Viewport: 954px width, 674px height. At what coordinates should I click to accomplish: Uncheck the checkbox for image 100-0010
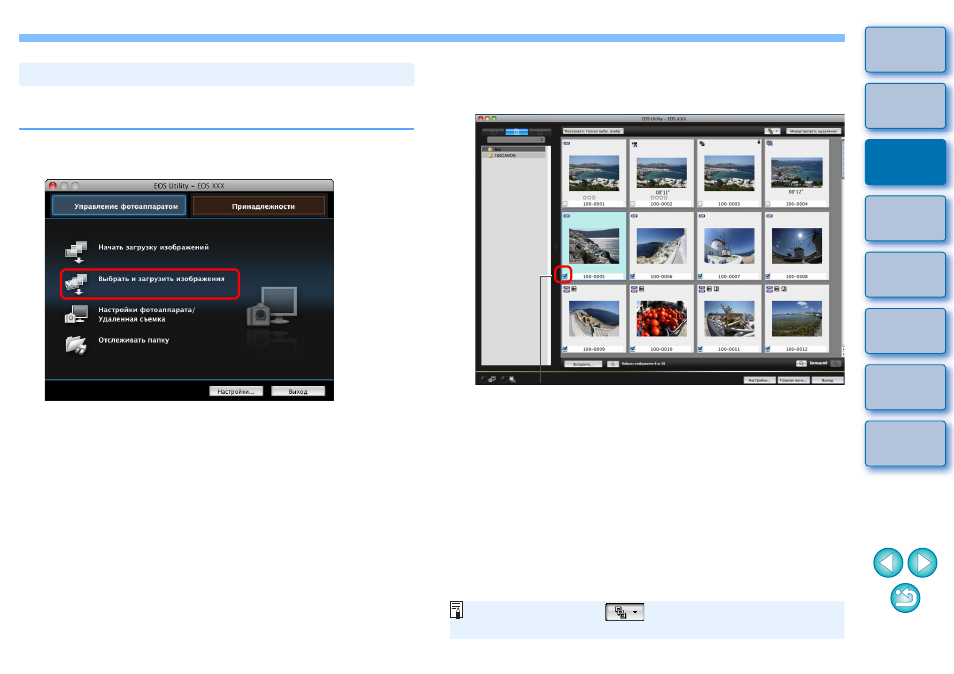(633, 349)
